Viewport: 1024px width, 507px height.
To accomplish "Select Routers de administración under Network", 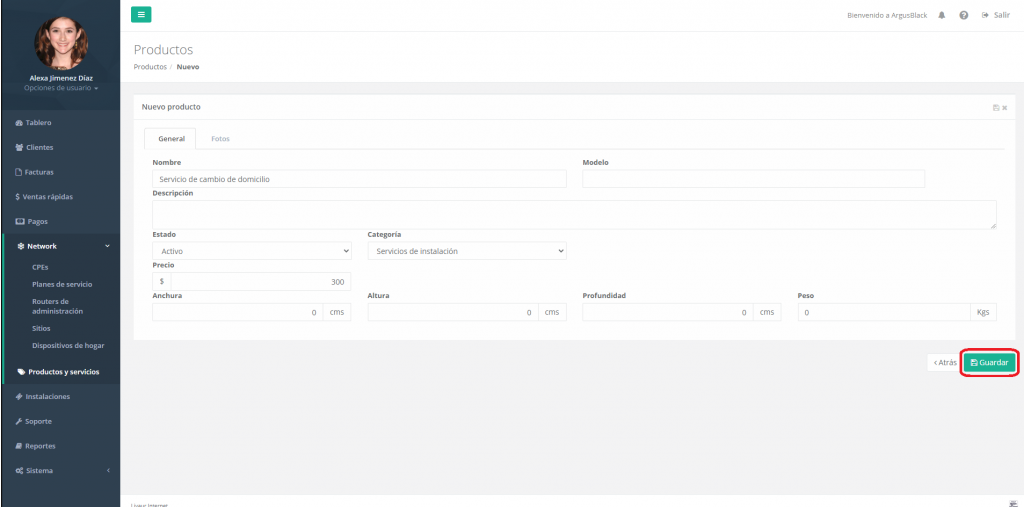I will (x=57, y=306).
